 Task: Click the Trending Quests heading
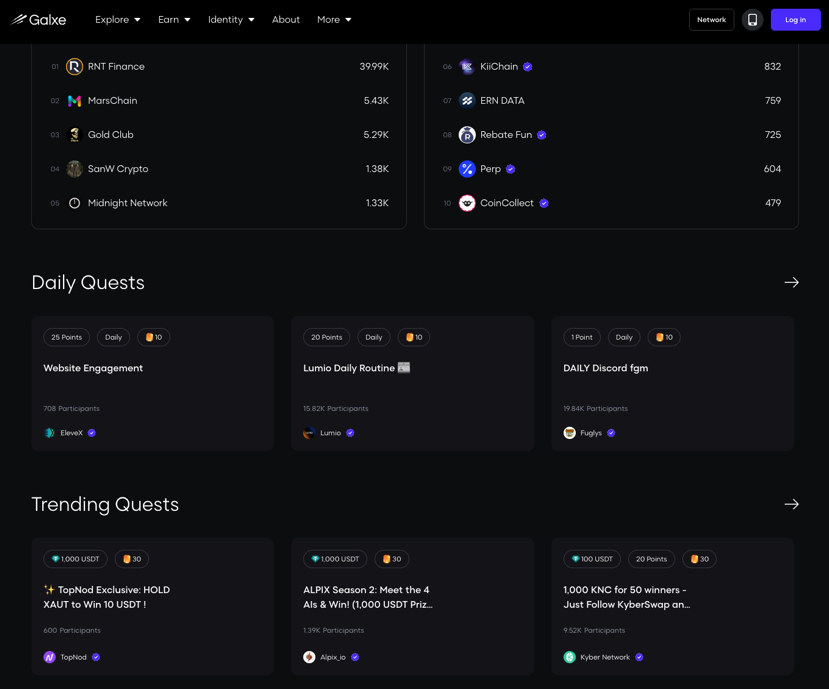105,504
